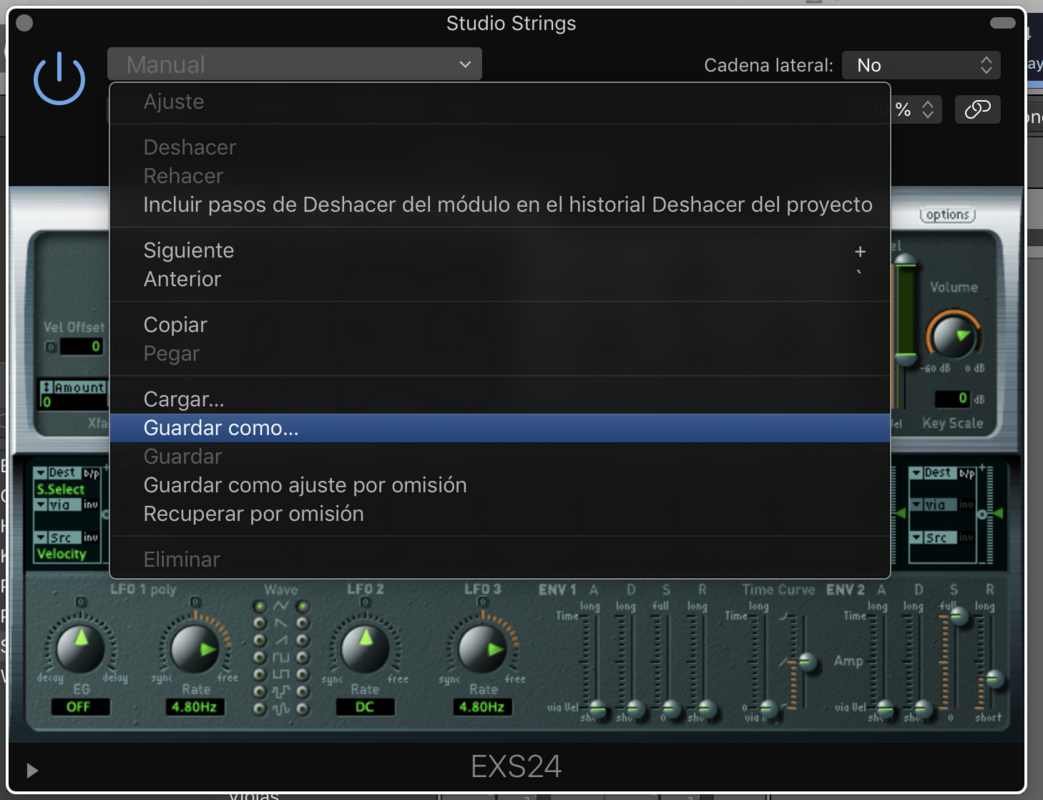Select Anterior in the preset menu

[500, 279]
